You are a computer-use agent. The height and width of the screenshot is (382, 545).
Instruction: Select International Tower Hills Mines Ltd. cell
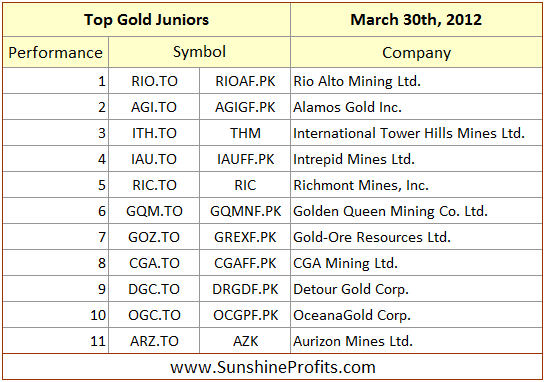pyautogui.click(x=416, y=133)
